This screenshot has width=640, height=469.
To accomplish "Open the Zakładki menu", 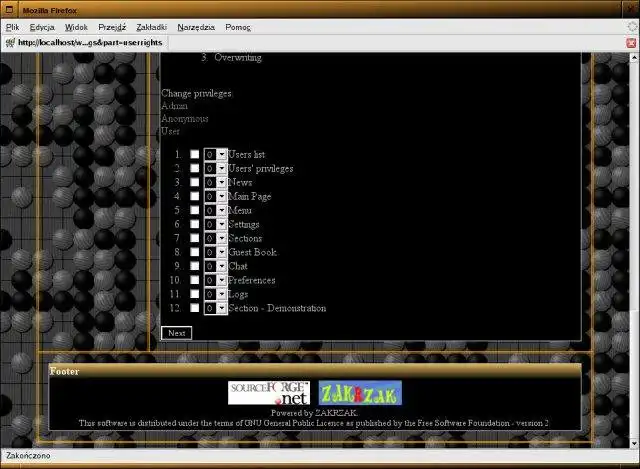I will pos(151,27).
